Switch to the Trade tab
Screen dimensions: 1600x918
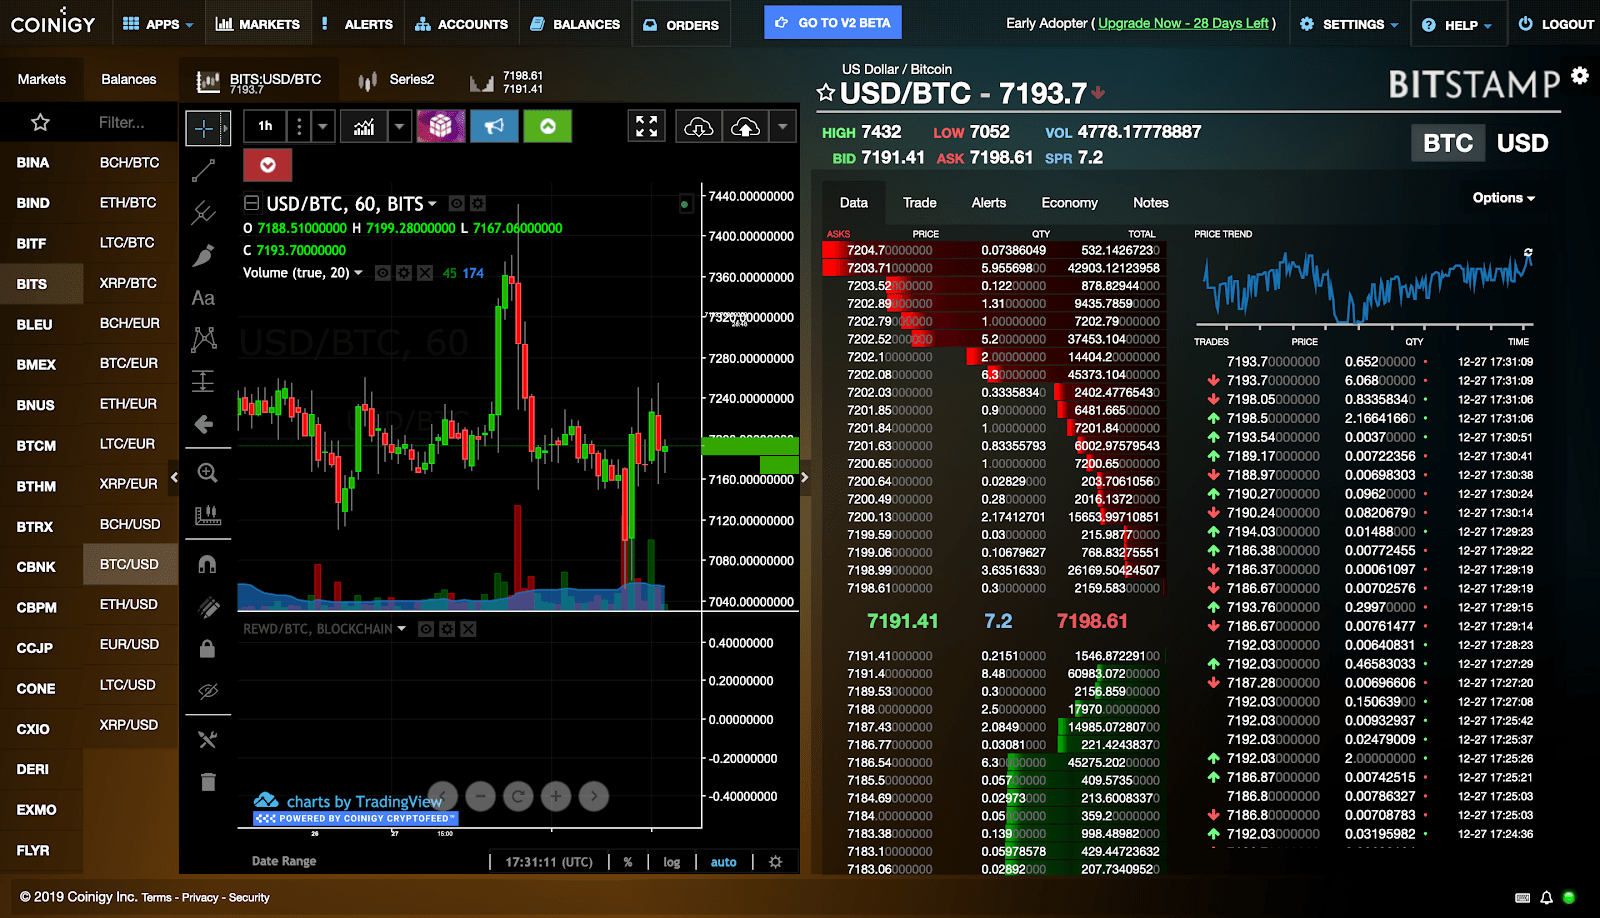920,202
